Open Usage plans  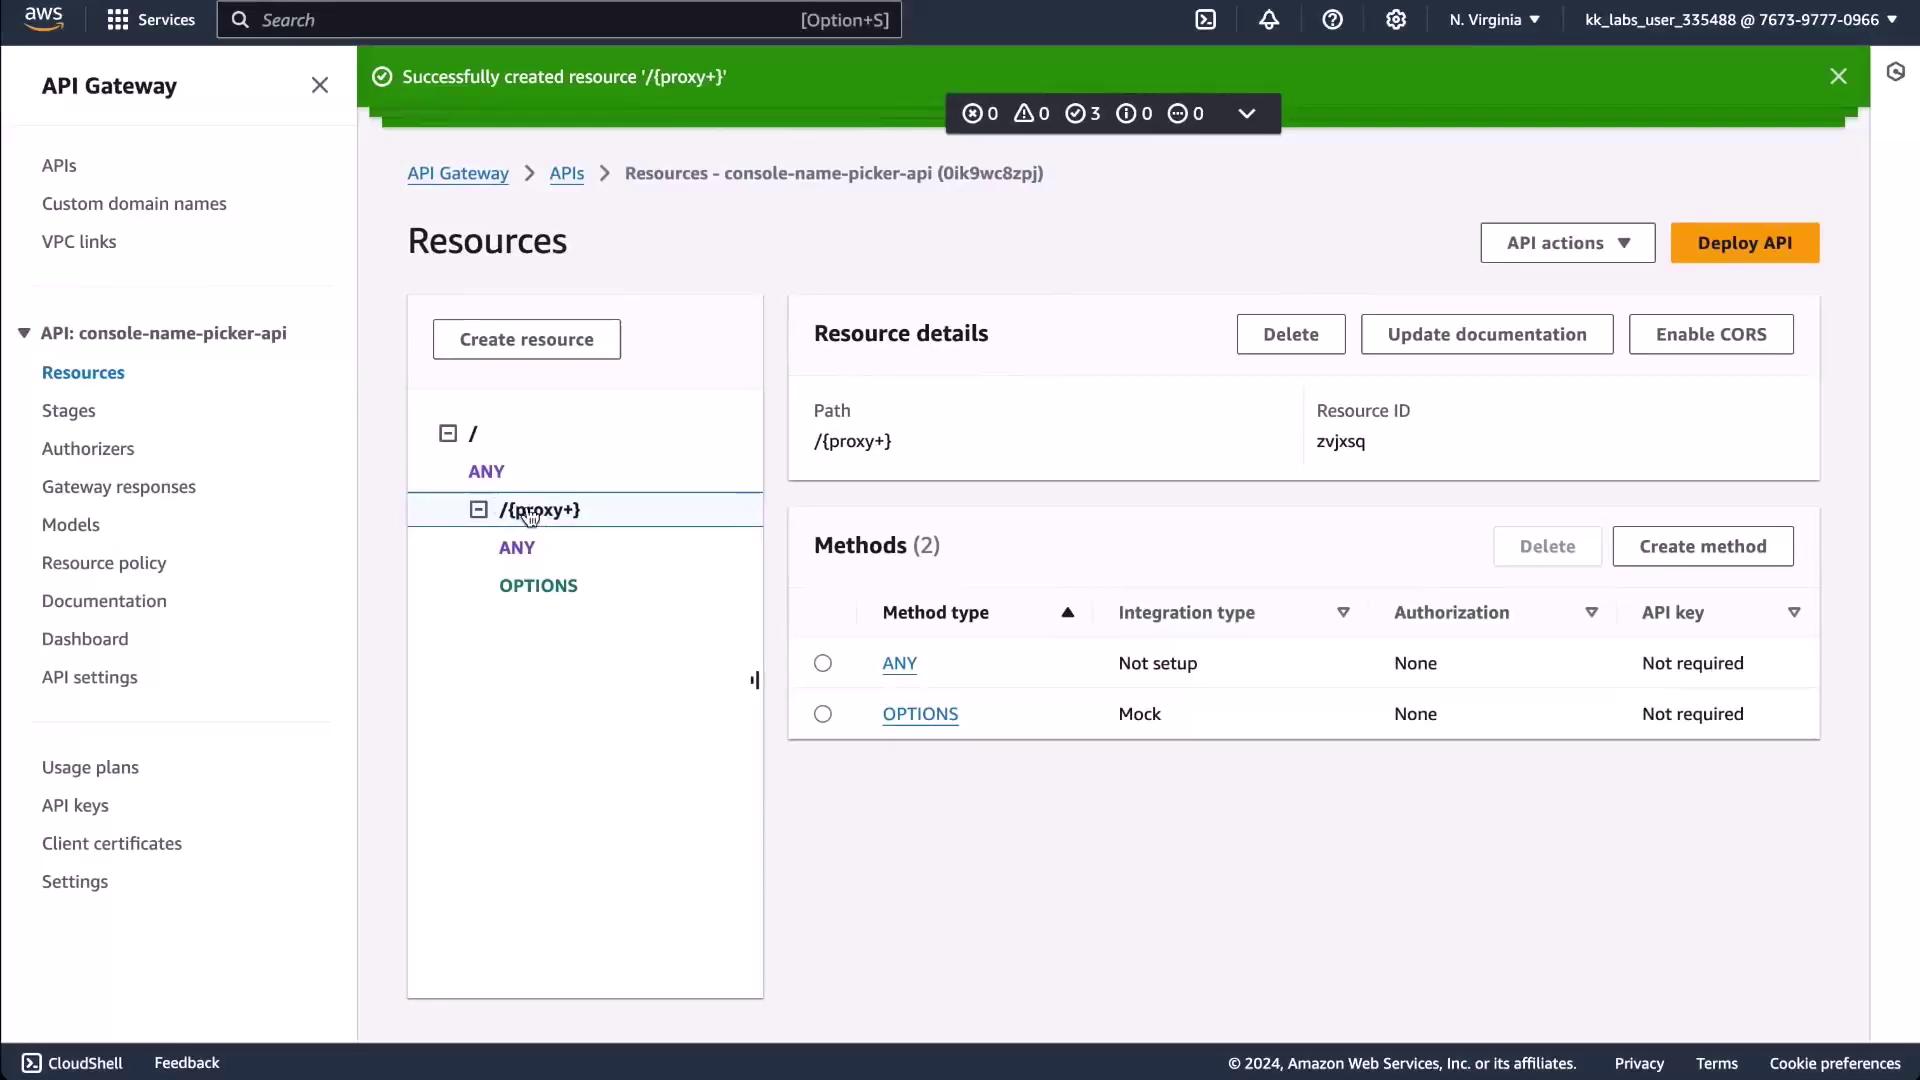[x=90, y=767]
